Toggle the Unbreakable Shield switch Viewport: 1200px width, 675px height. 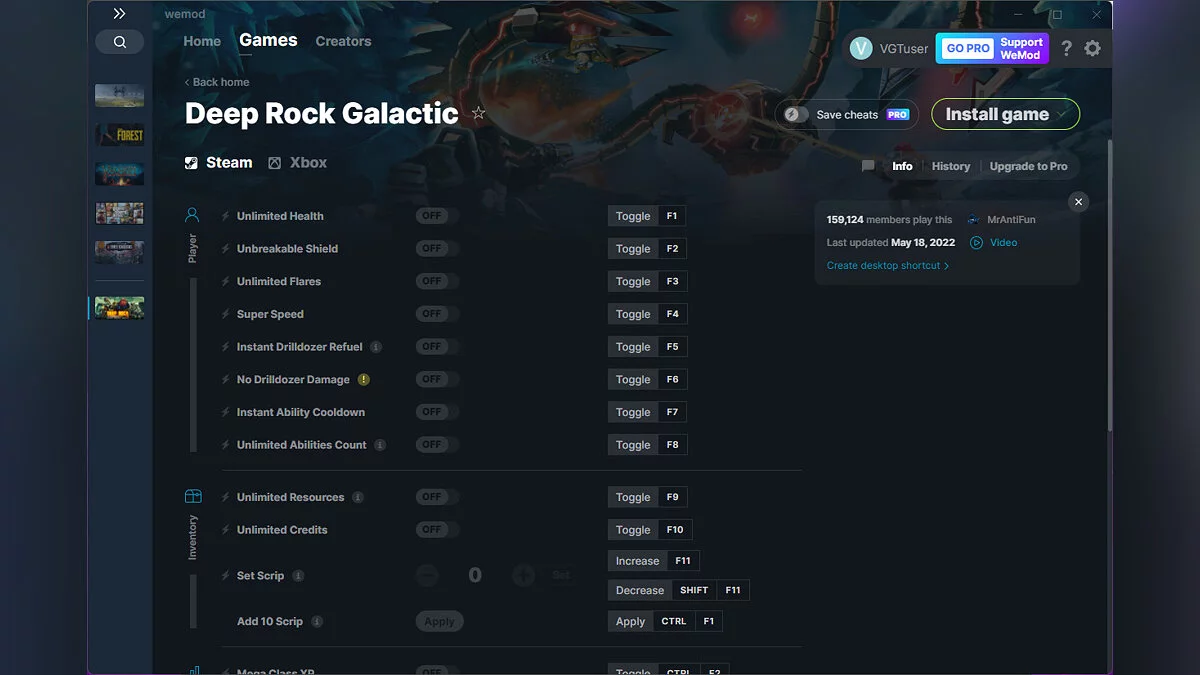(x=437, y=248)
